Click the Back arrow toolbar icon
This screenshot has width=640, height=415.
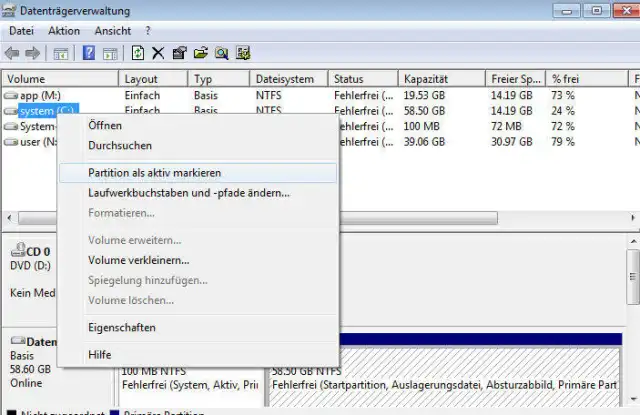click(x=12, y=53)
